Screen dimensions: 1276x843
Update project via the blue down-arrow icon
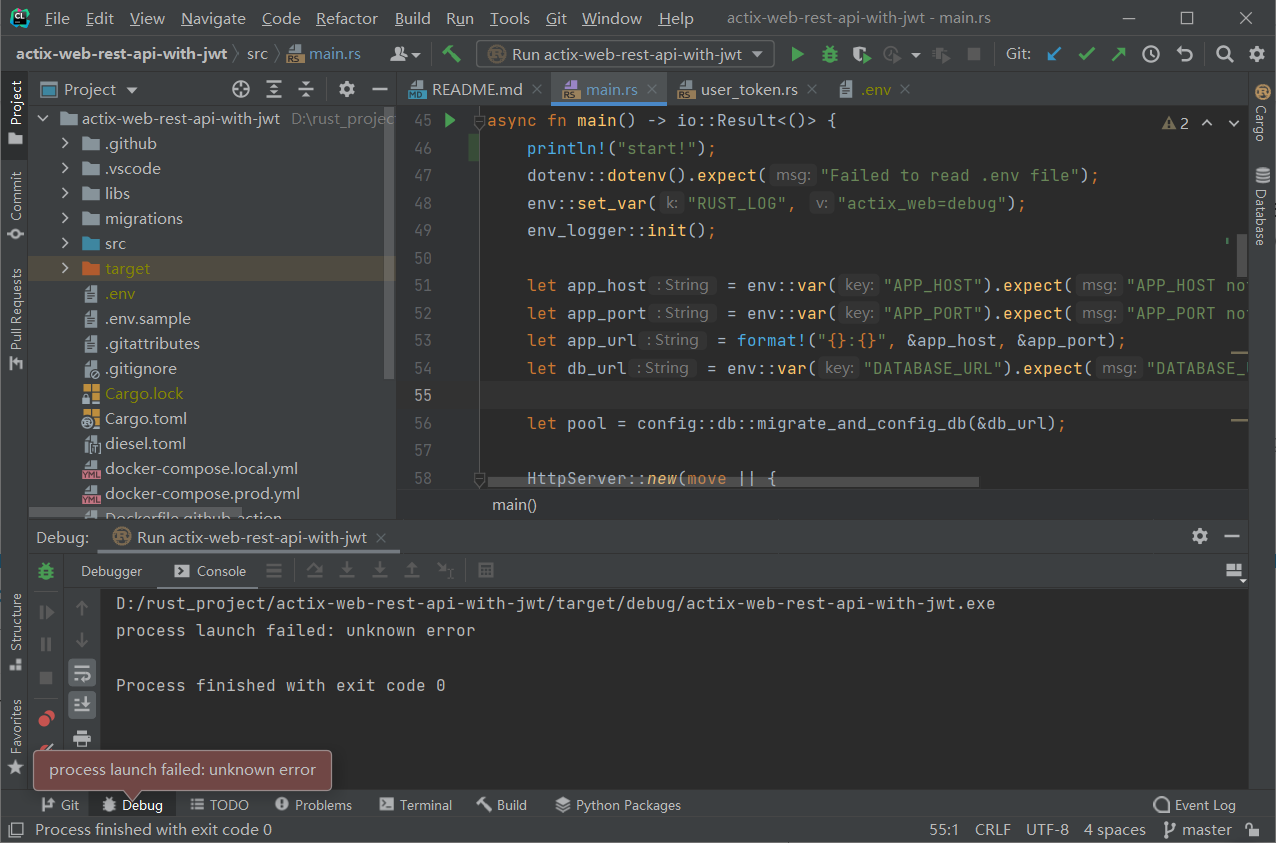pyautogui.click(x=1053, y=54)
